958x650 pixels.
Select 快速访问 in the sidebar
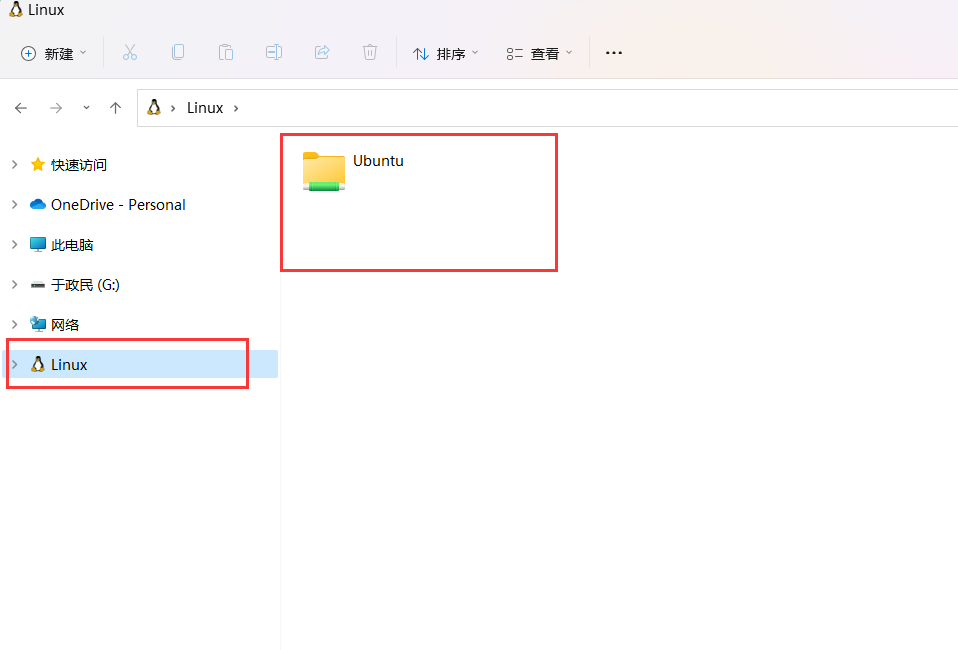point(79,165)
